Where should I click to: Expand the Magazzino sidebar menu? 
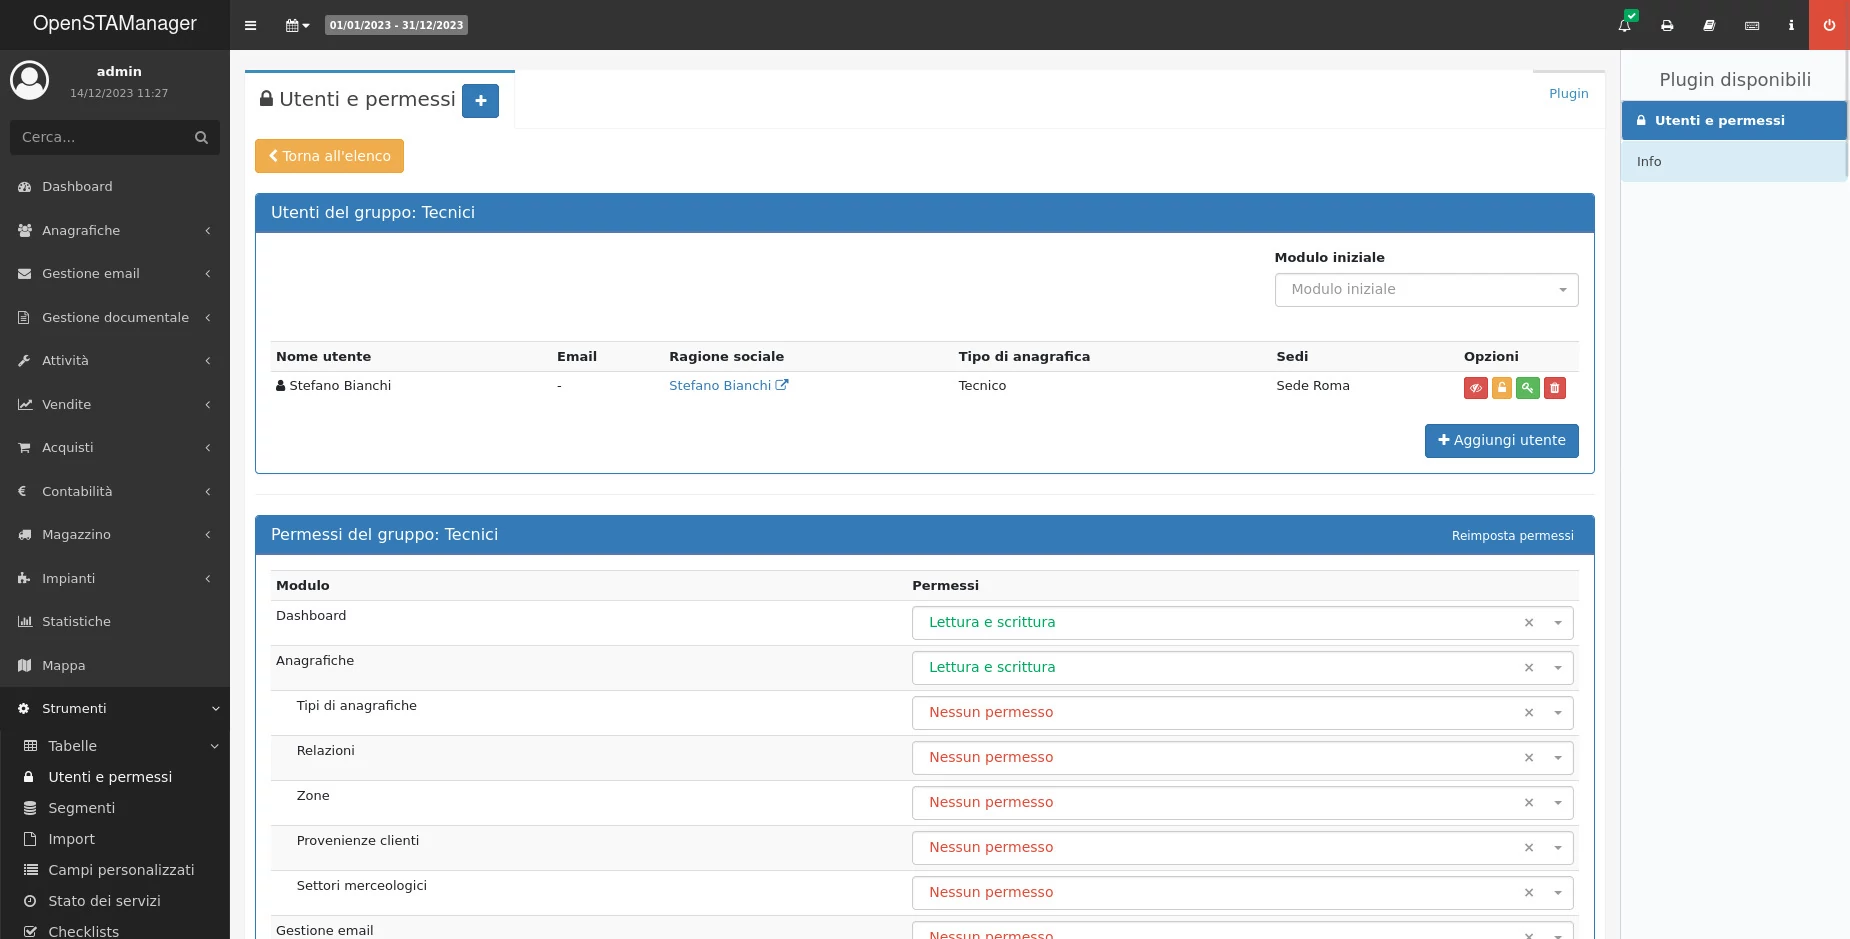115,535
